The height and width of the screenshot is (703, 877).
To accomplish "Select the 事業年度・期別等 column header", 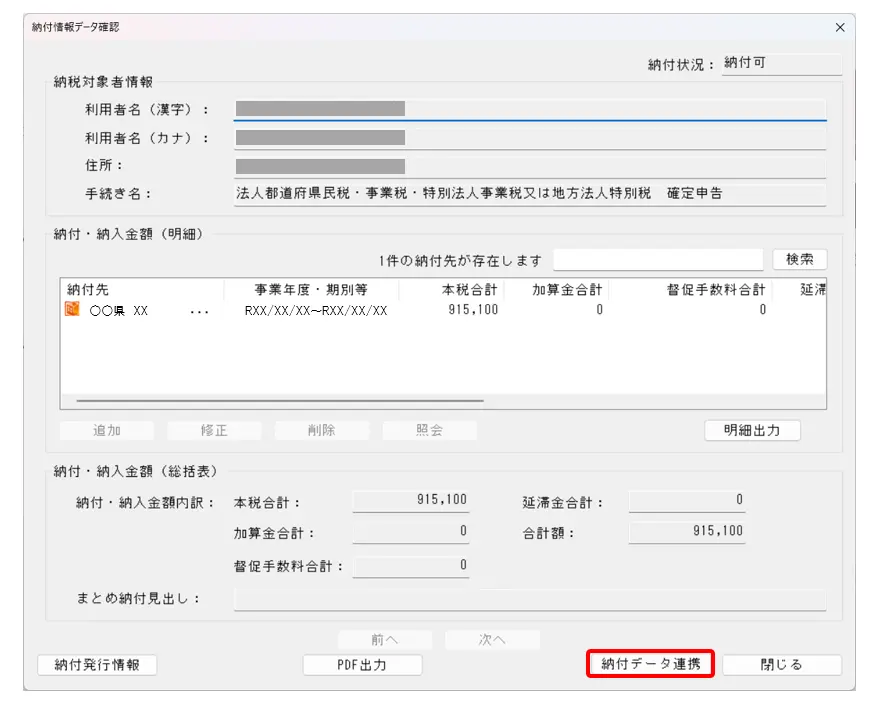I will pos(311,290).
